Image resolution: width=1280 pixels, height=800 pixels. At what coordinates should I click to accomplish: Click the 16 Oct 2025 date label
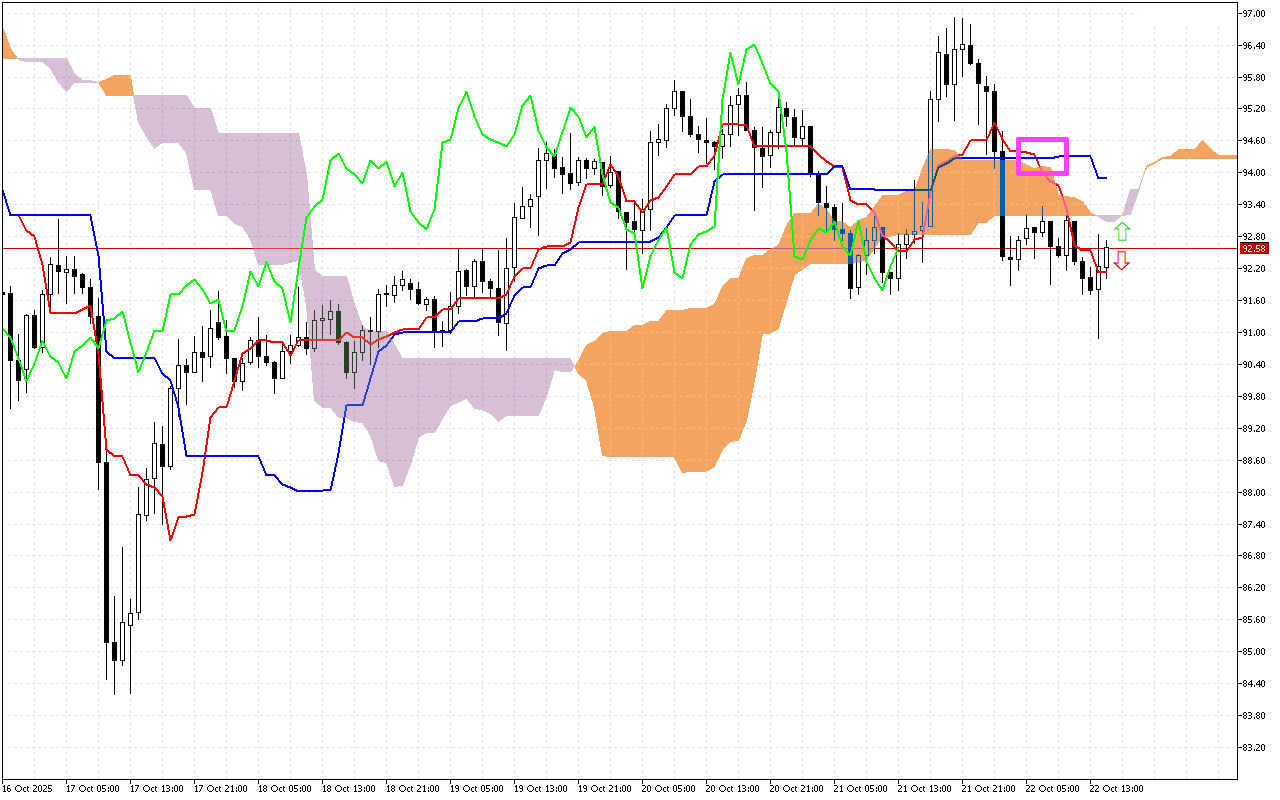tap(26, 788)
